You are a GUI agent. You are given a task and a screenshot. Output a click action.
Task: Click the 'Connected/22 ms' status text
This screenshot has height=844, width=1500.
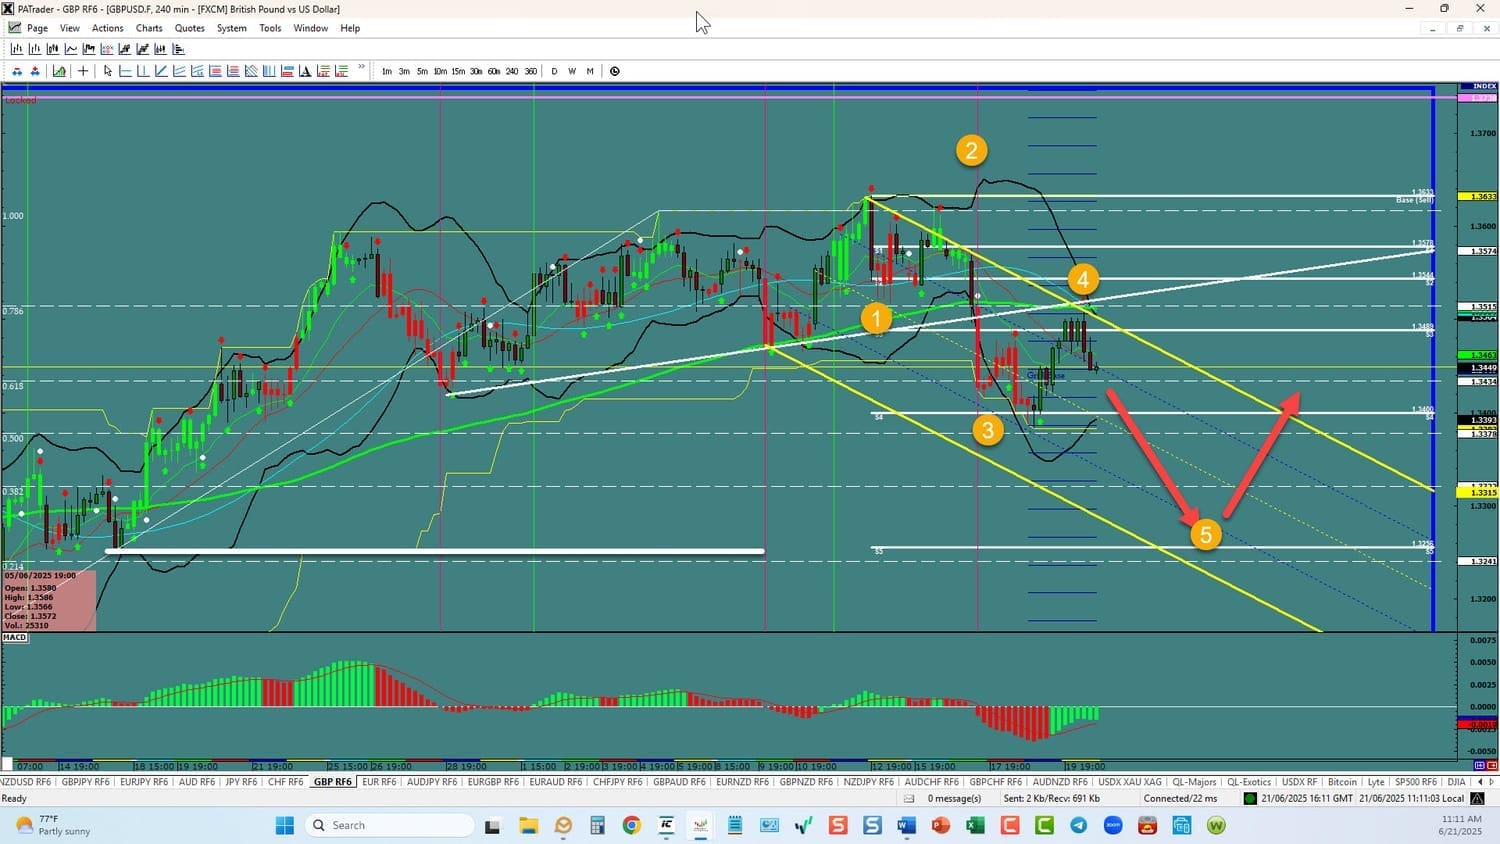pyautogui.click(x=1180, y=798)
